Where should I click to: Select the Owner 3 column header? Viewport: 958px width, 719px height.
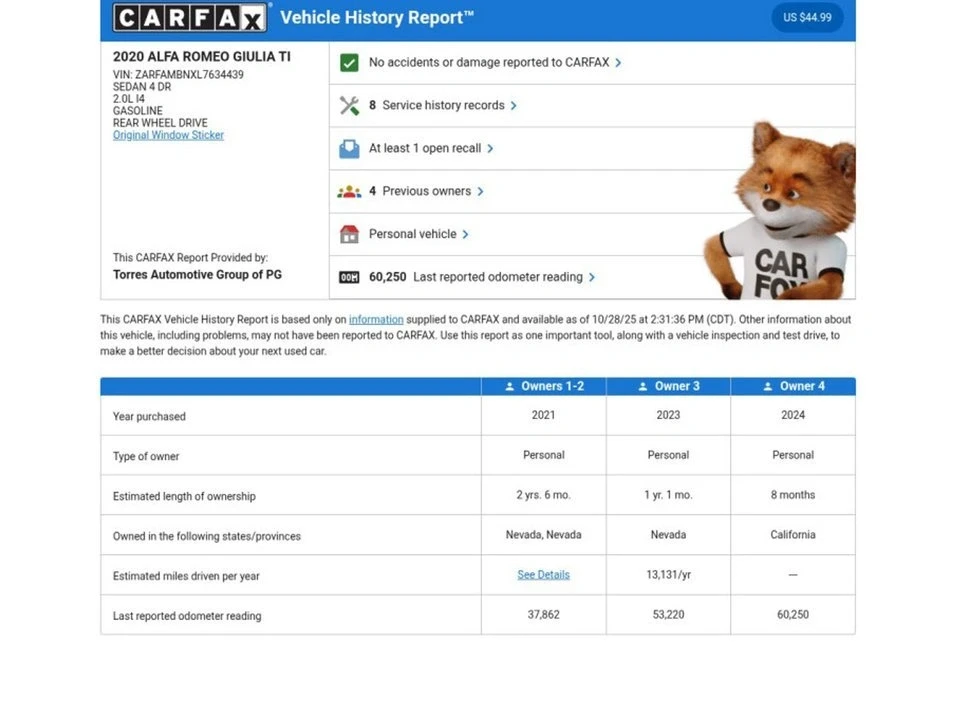click(x=668, y=386)
